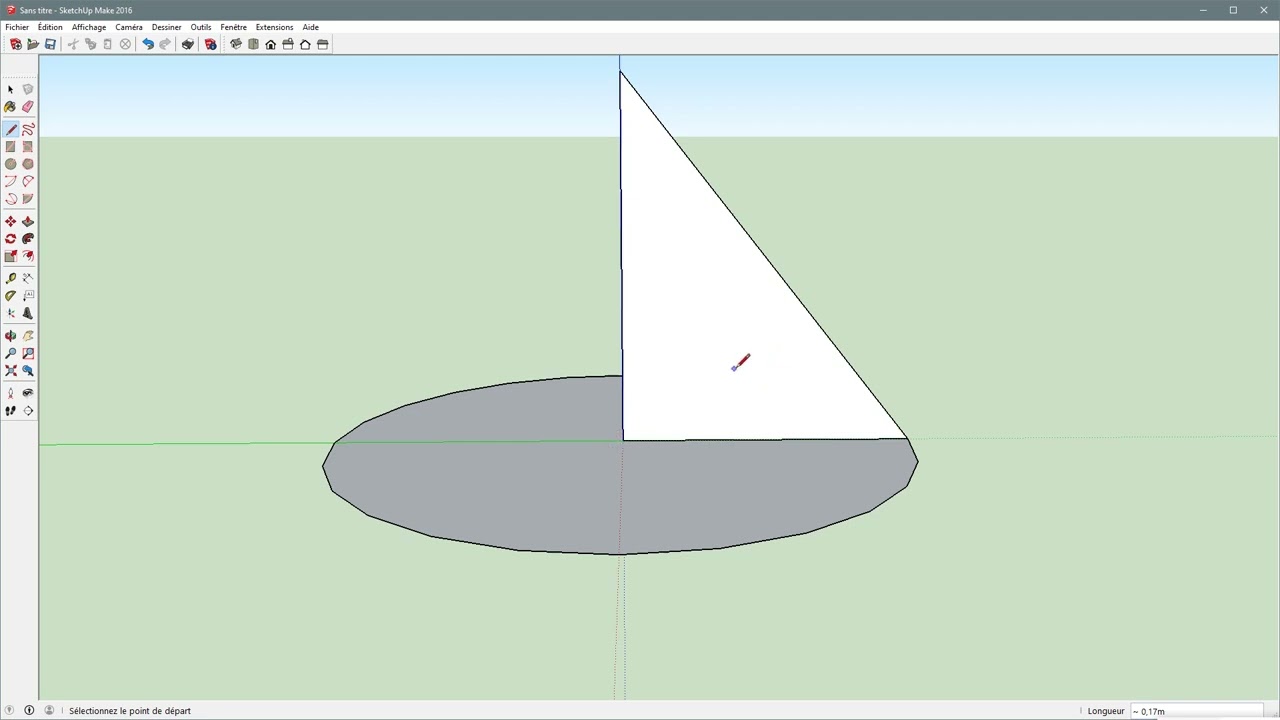Open the Aide menu

tap(311, 27)
